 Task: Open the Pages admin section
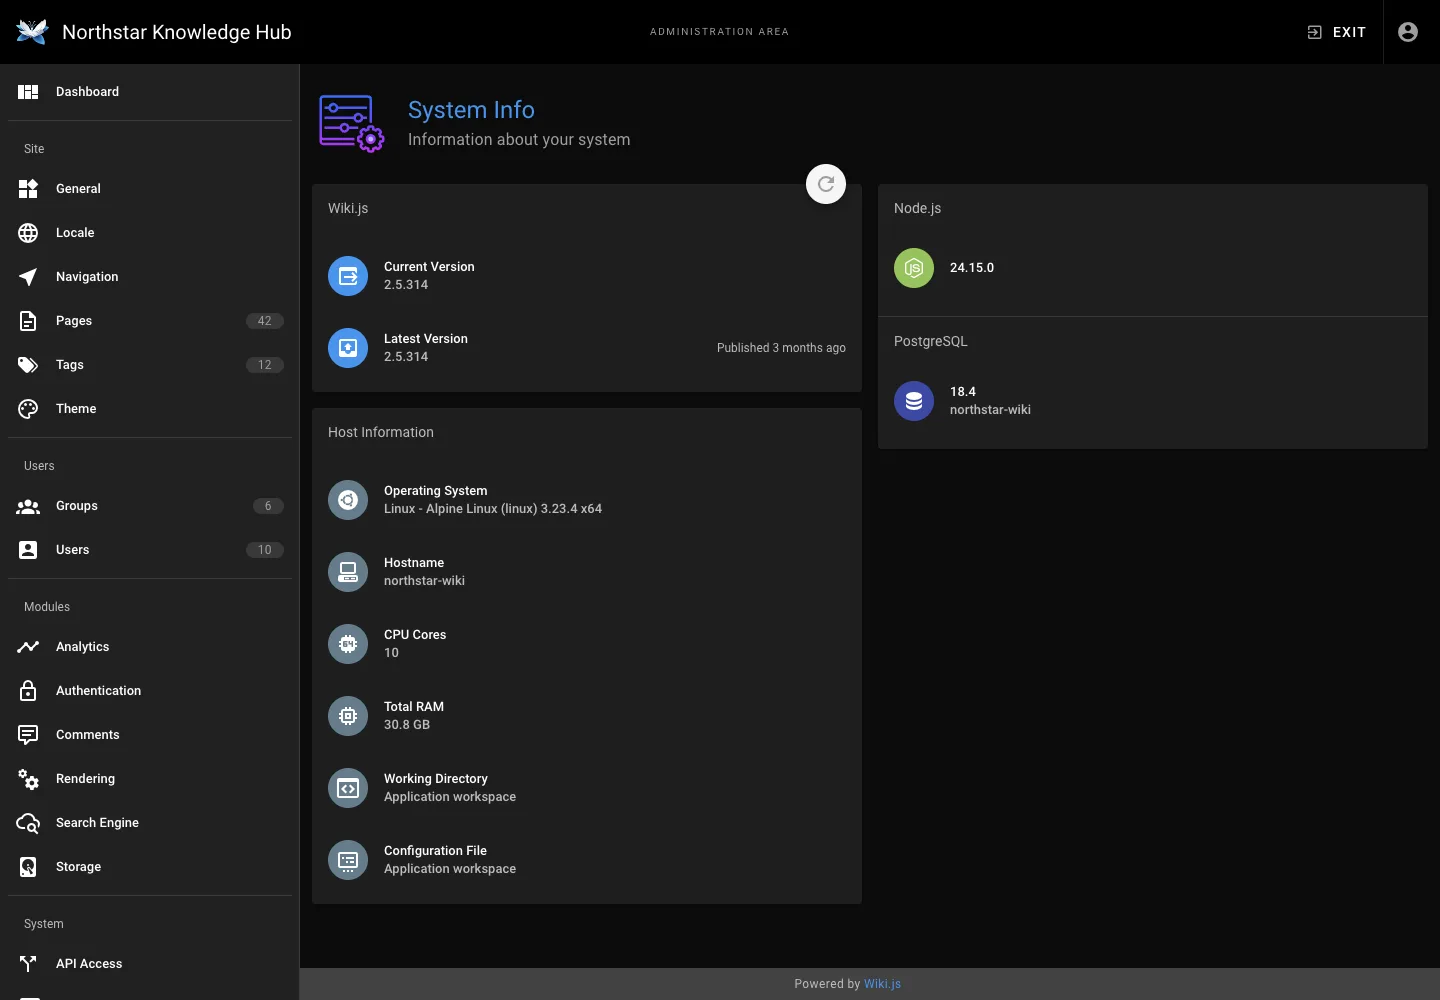pyautogui.click(x=150, y=321)
